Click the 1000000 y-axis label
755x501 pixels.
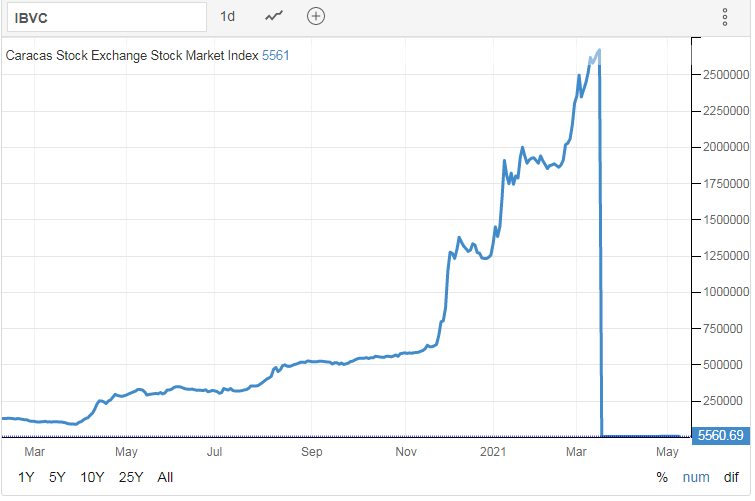[x=726, y=292]
